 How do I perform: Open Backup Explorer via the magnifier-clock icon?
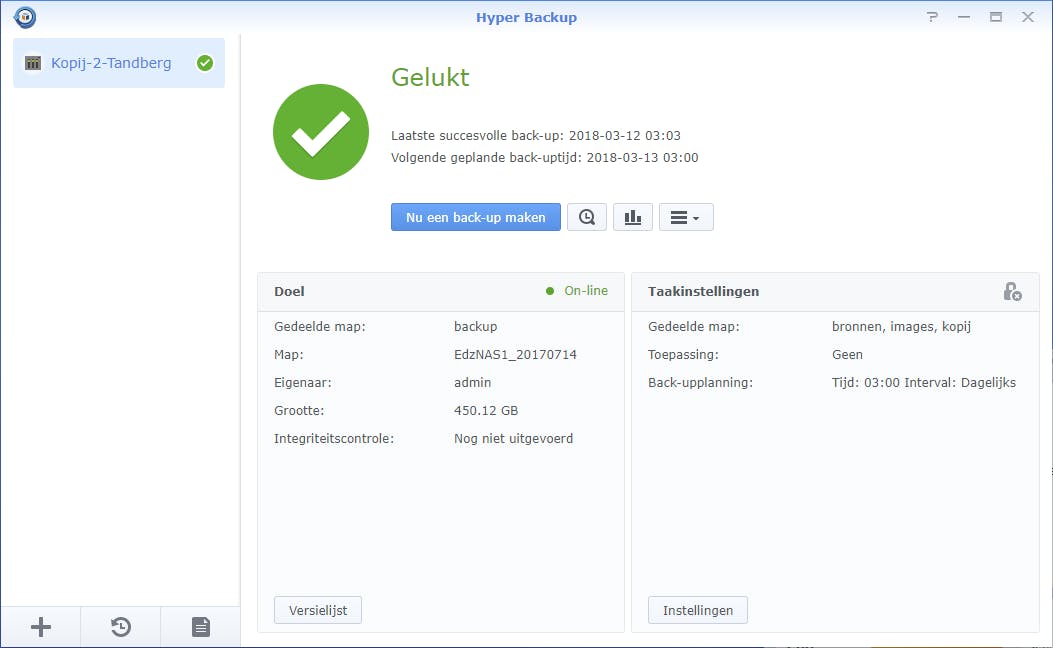pyautogui.click(x=587, y=217)
